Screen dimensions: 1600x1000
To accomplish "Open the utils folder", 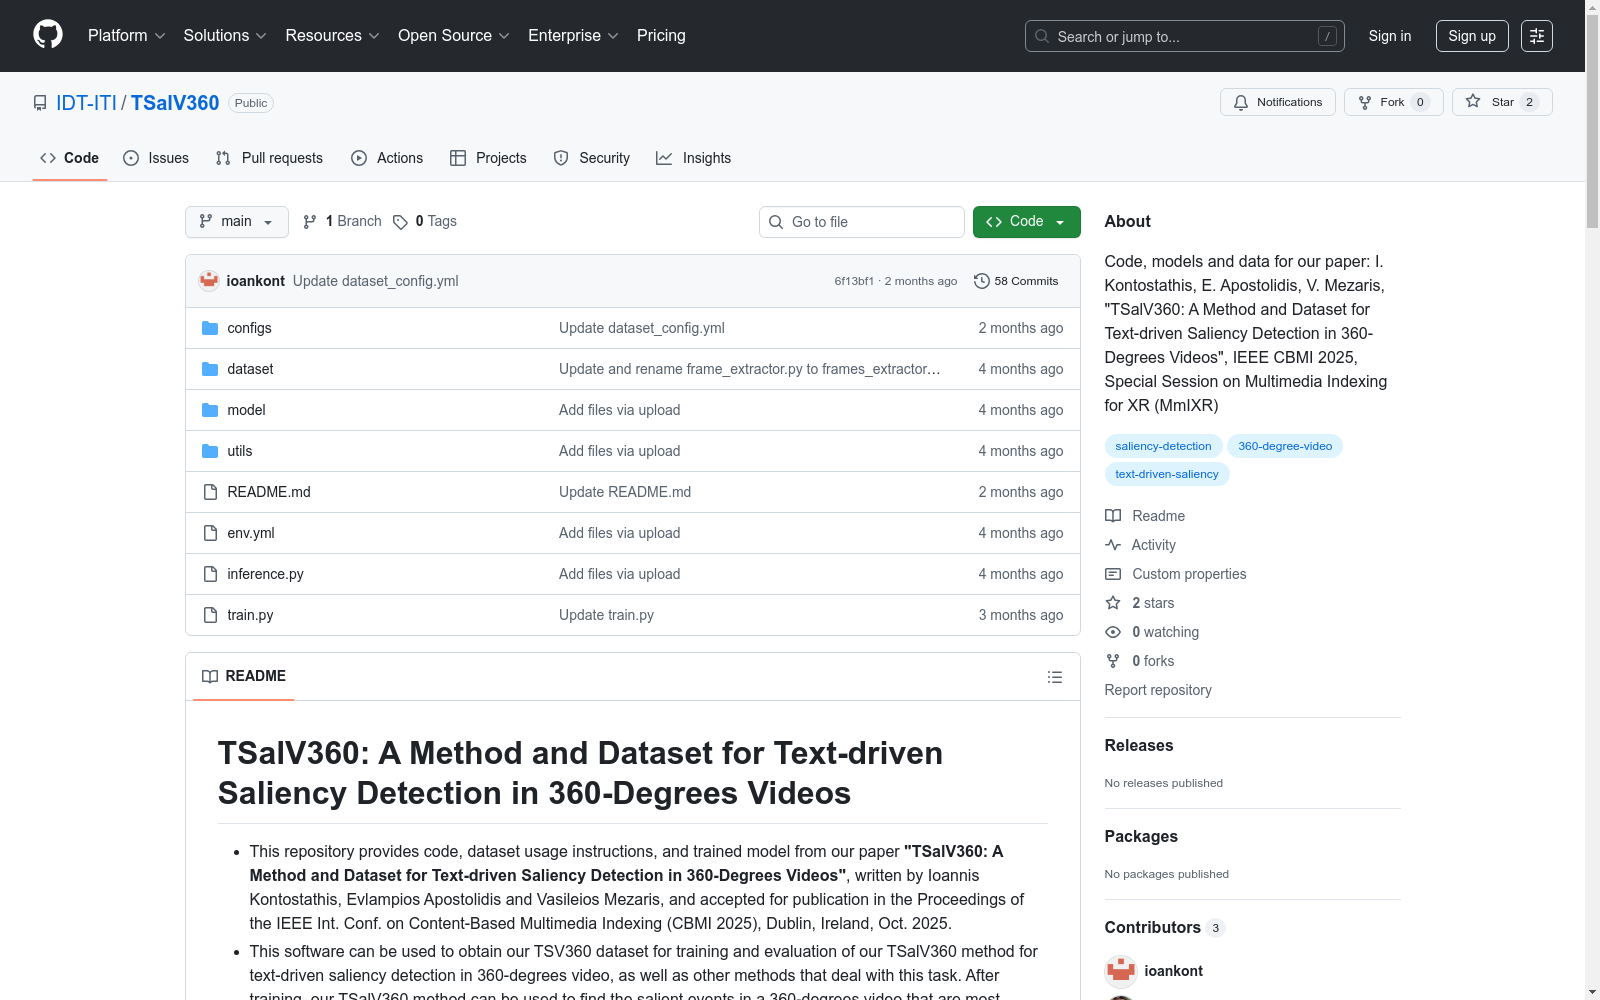I will pos(239,451).
